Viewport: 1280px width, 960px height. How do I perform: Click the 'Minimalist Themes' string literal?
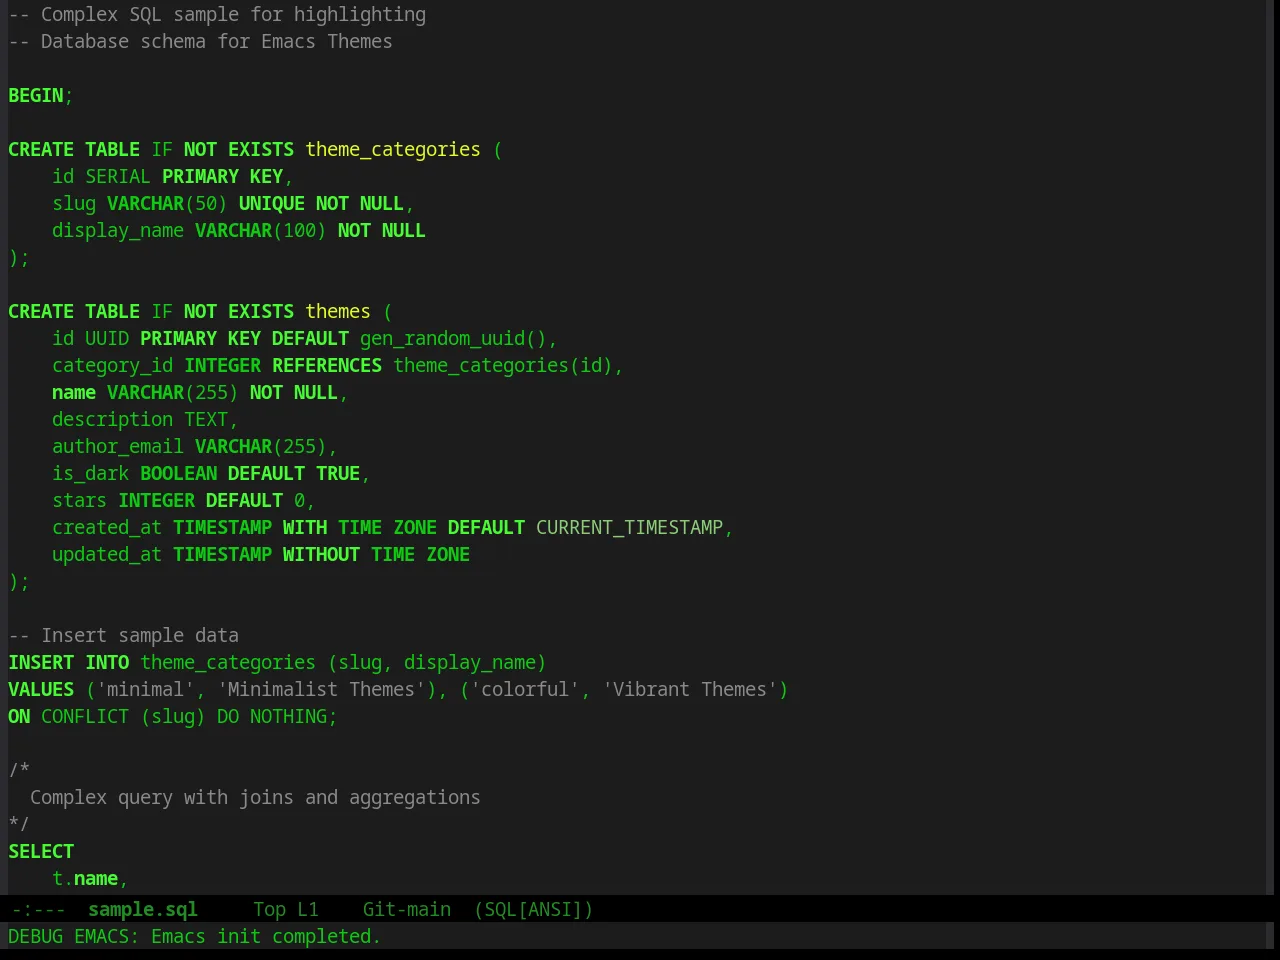(x=321, y=689)
